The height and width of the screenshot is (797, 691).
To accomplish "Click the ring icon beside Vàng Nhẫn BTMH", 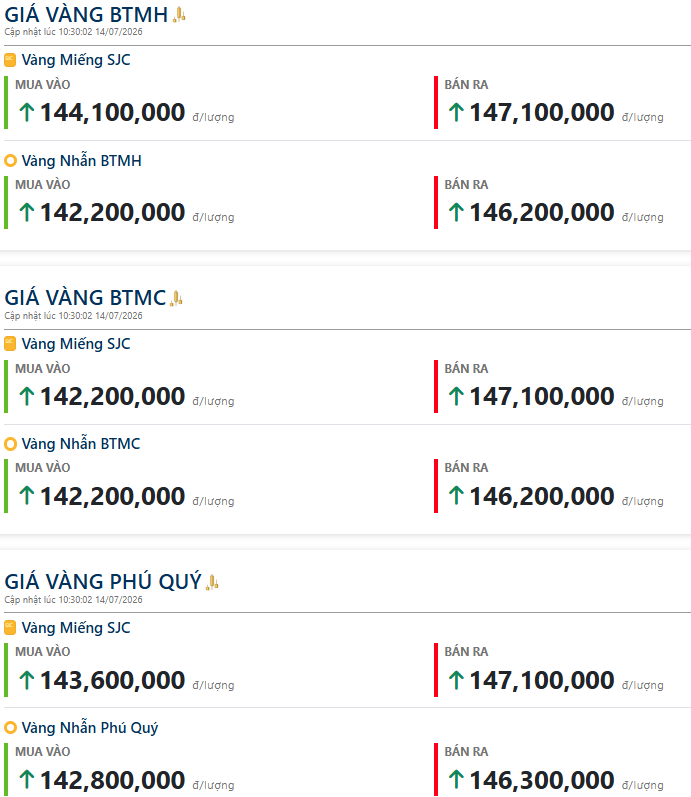I will point(10,161).
